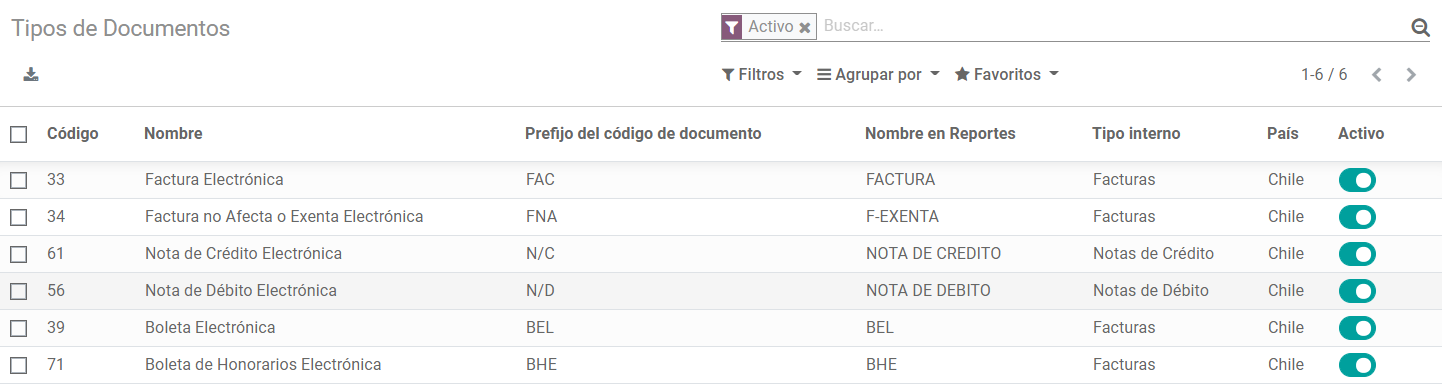Open the Agrupar por dropdown
The width and height of the screenshot is (1442, 384).
click(x=878, y=75)
